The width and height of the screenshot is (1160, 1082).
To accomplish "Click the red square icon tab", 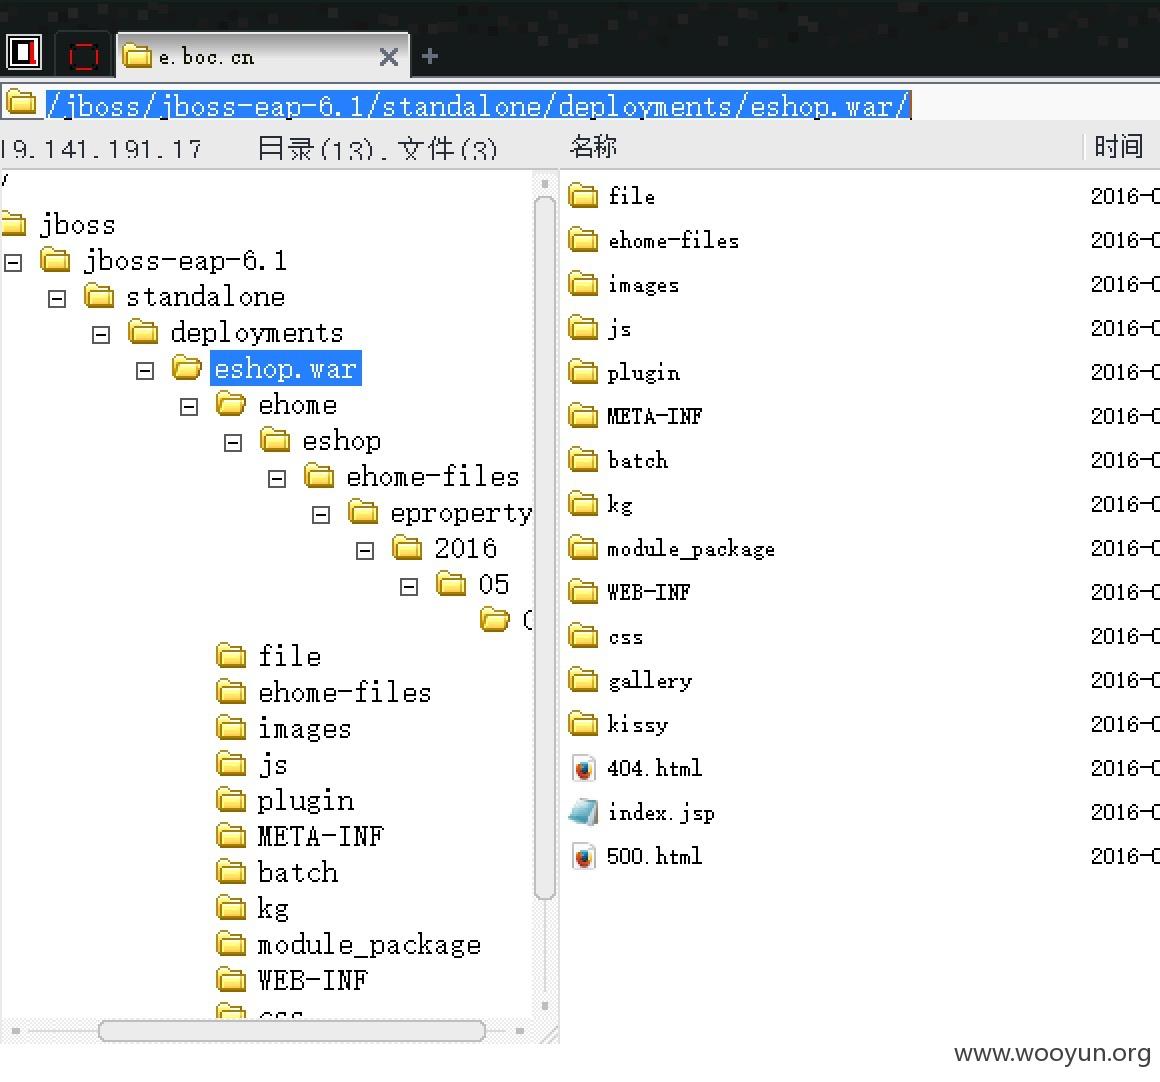I will pyautogui.click(x=83, y=55).
